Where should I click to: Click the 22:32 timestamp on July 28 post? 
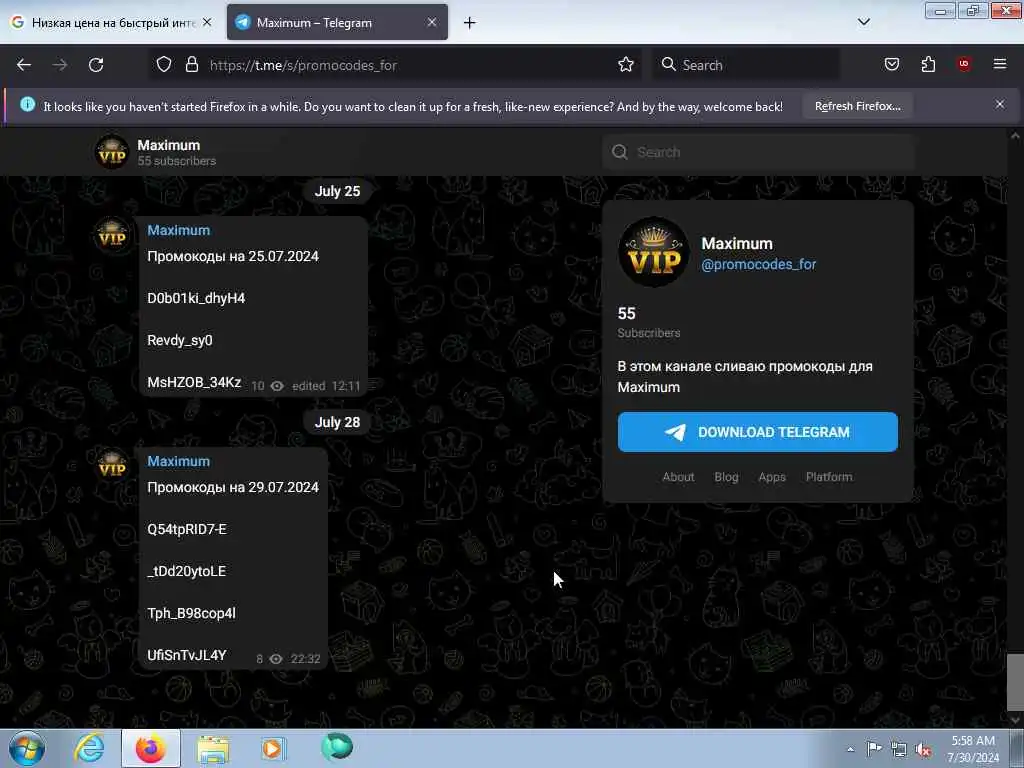point(306,659)
